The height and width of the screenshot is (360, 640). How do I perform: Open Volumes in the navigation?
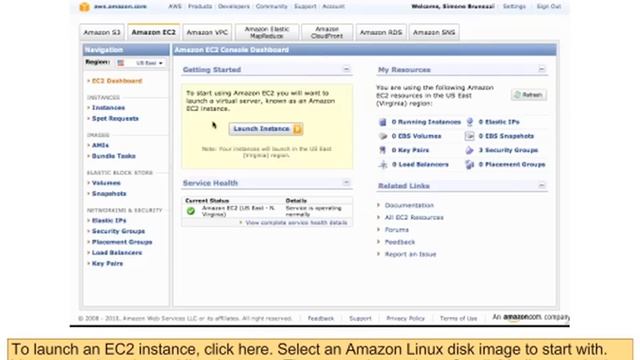point(106,183)
